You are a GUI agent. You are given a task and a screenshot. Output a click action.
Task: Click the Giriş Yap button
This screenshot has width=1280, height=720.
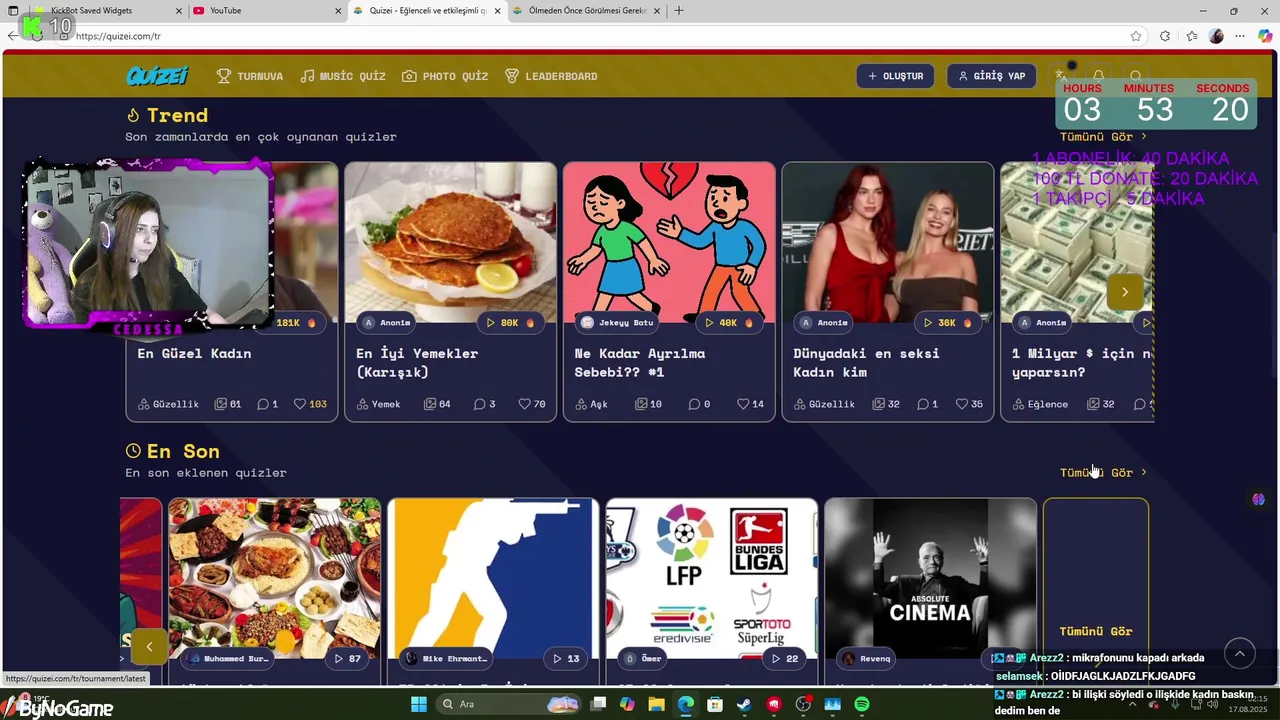991,76
